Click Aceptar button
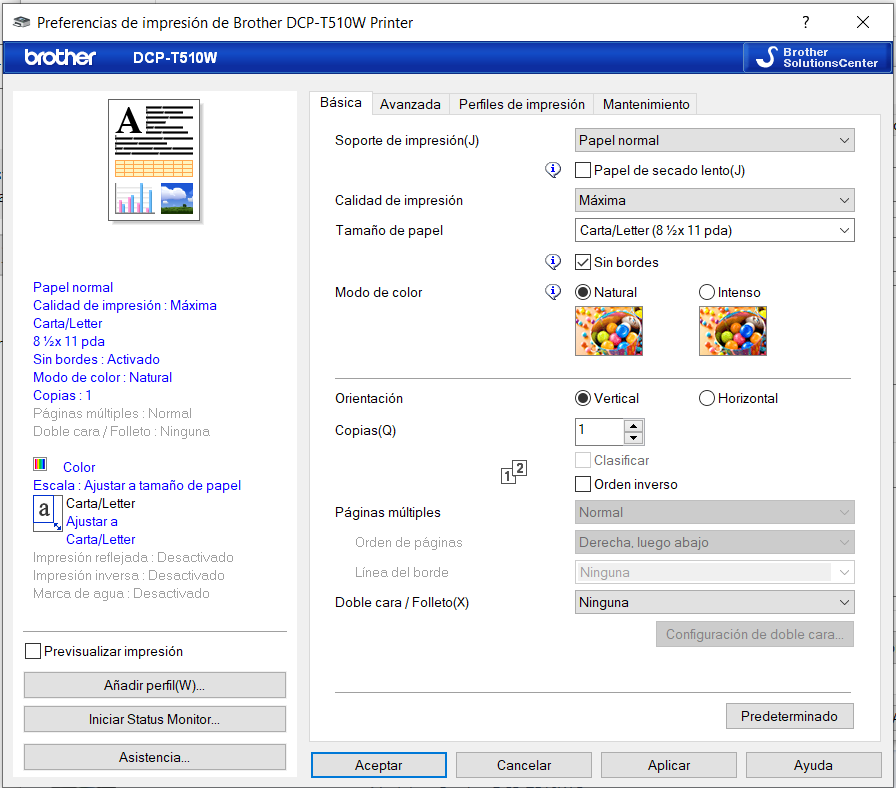This screenshot has height=788, width=896. [379, 765]
